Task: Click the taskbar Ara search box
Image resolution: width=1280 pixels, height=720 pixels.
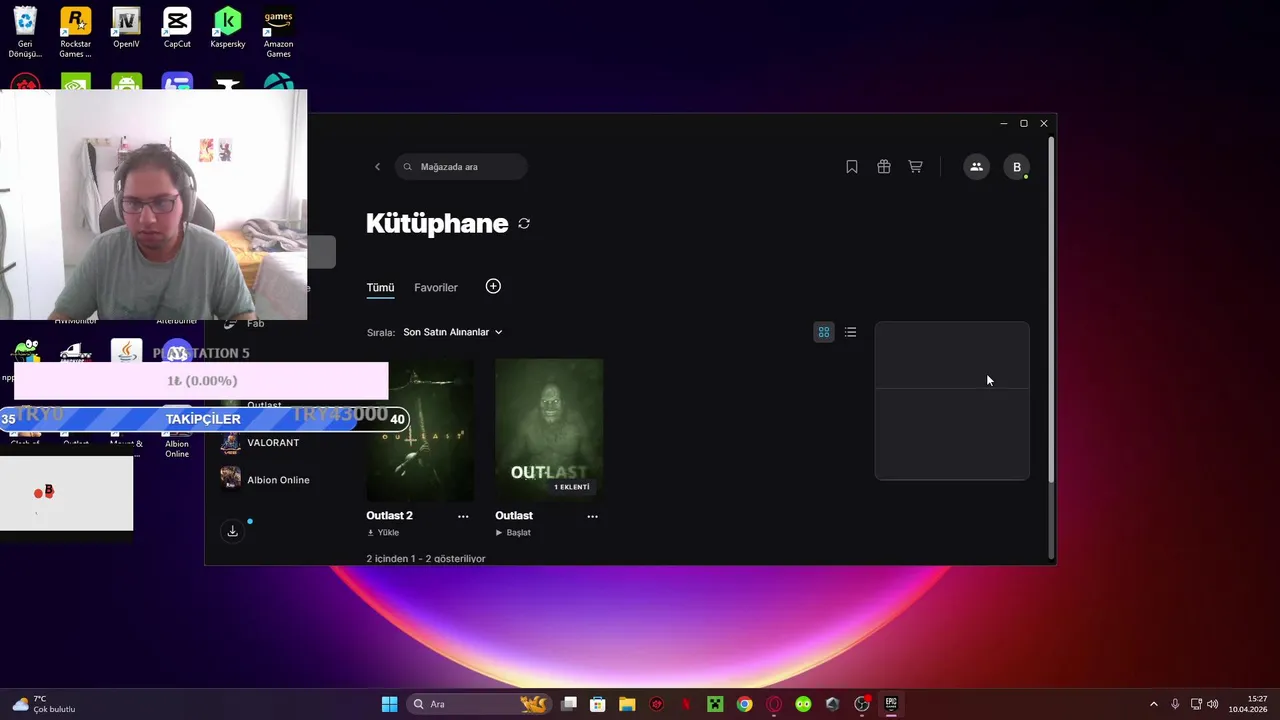Action: (x=480, y=704)
